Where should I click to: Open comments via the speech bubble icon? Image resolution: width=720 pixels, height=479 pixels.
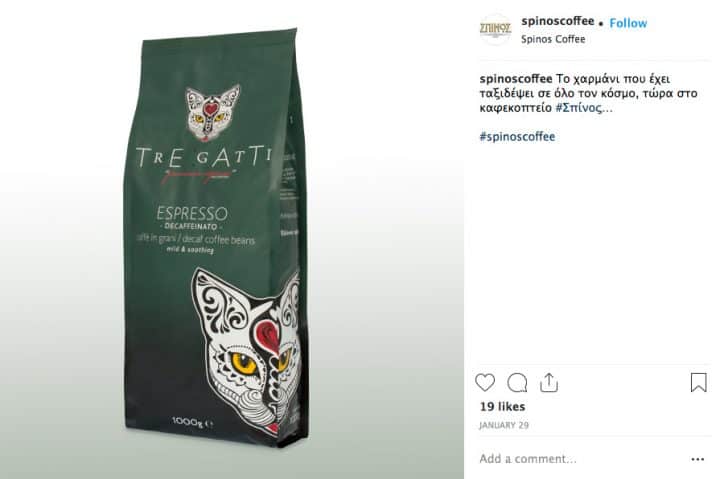tap(517, 383)
